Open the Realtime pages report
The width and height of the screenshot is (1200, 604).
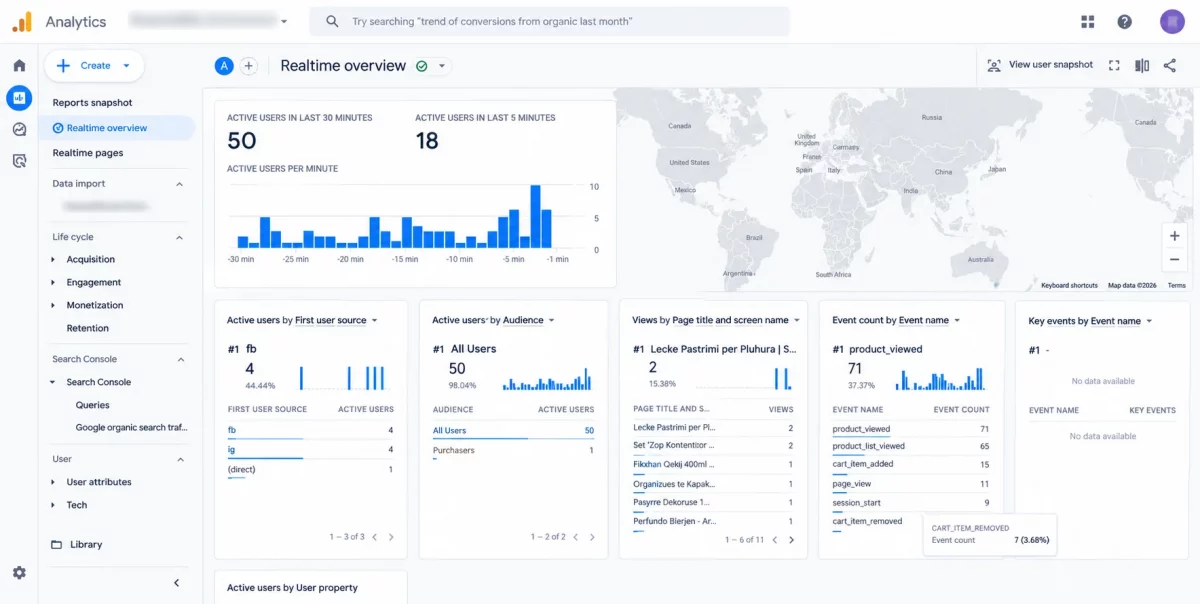pyautogui.click(x=88, y=153)
